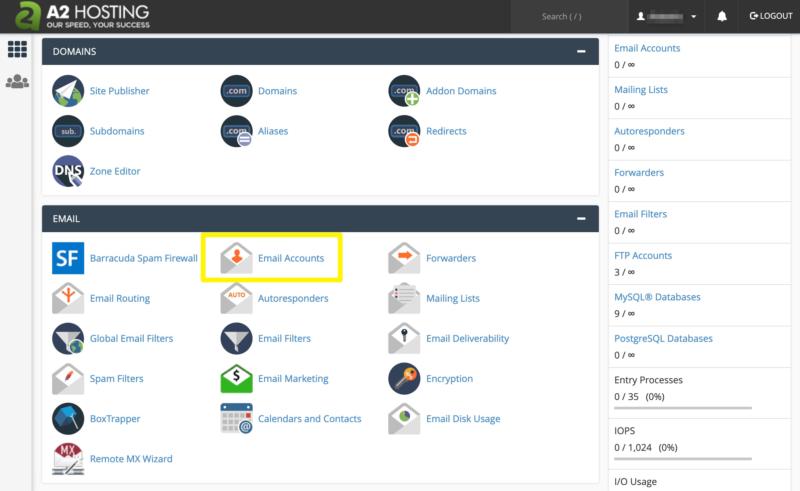Open the Email Accounts link
Image resolution: width=800 pixels, height=491 pixels.
click(290, 258)
